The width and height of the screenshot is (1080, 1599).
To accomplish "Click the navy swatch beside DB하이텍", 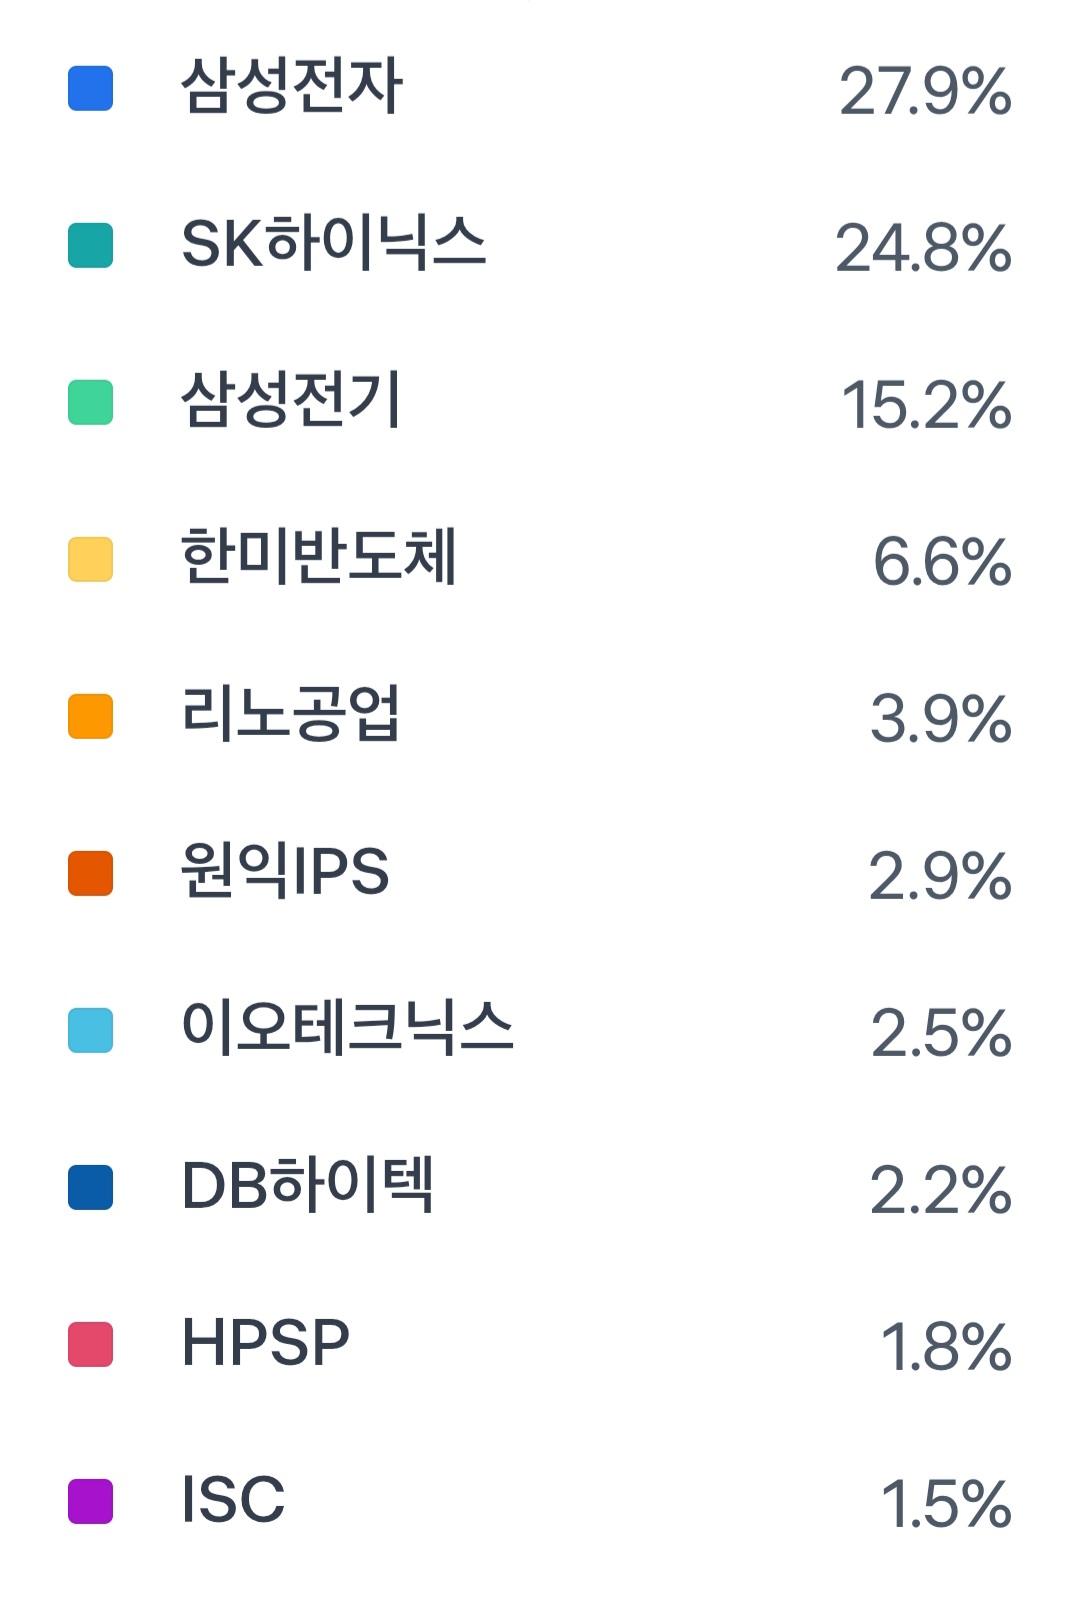I will (x=90, y=1187).
